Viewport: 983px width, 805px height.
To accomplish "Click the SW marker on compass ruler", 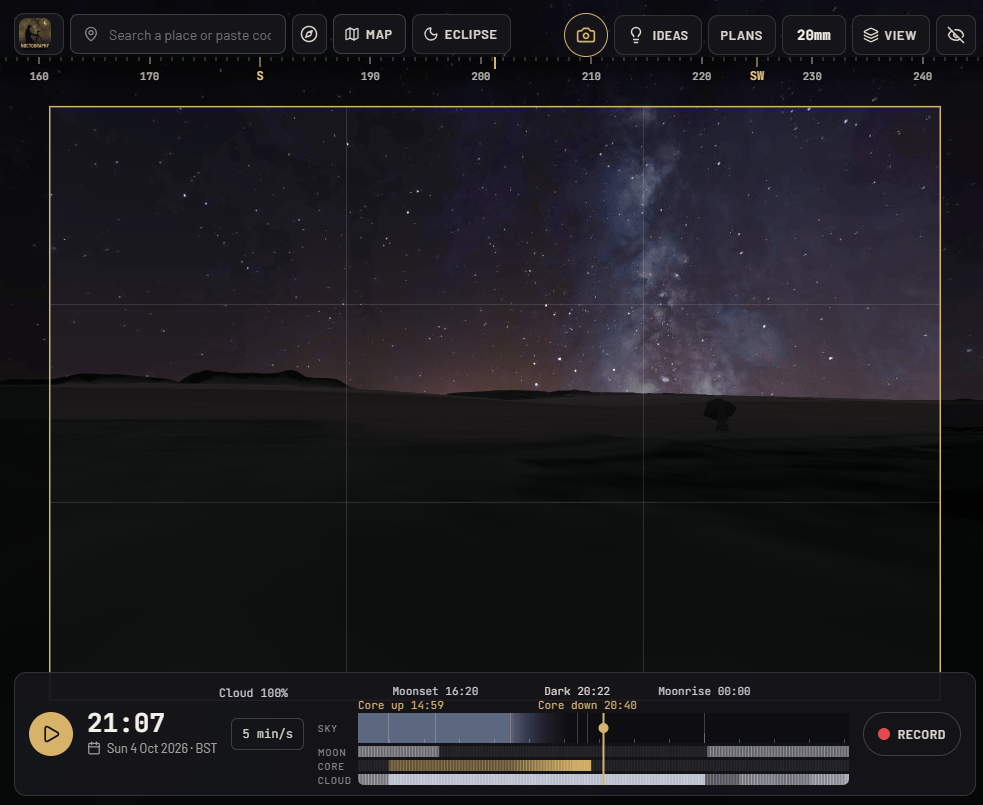I will tap(757, 76).
